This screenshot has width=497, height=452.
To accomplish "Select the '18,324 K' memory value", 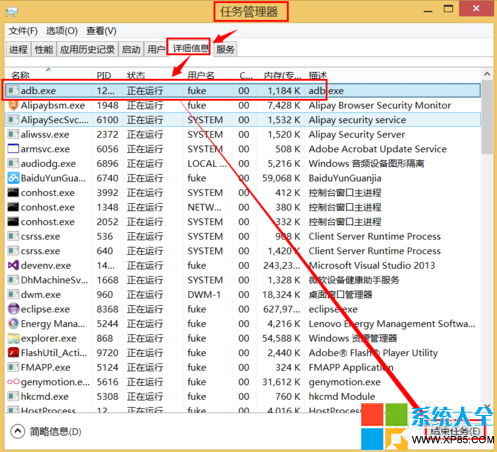I will pyautogui.click(x=281, y=295).
